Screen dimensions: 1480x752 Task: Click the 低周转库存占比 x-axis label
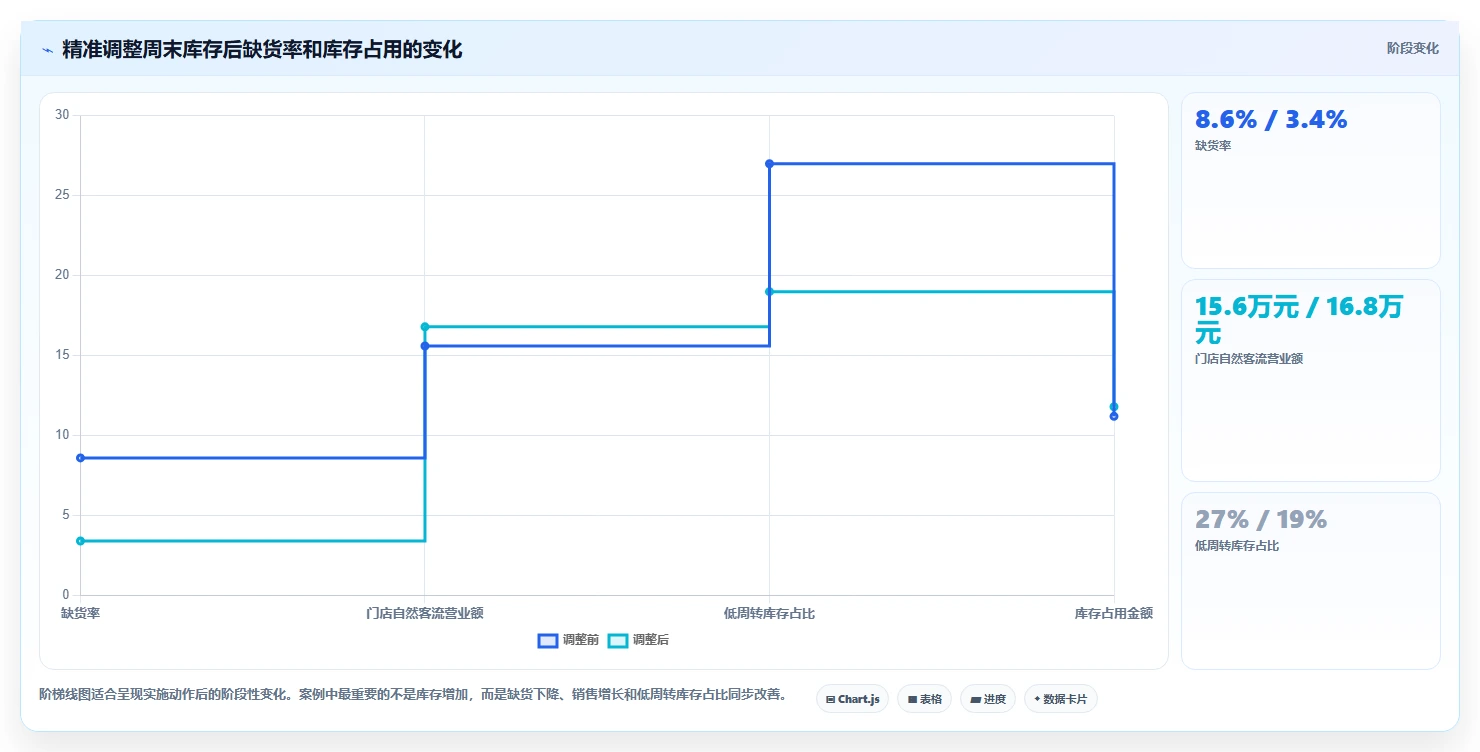tap(769, 613)
